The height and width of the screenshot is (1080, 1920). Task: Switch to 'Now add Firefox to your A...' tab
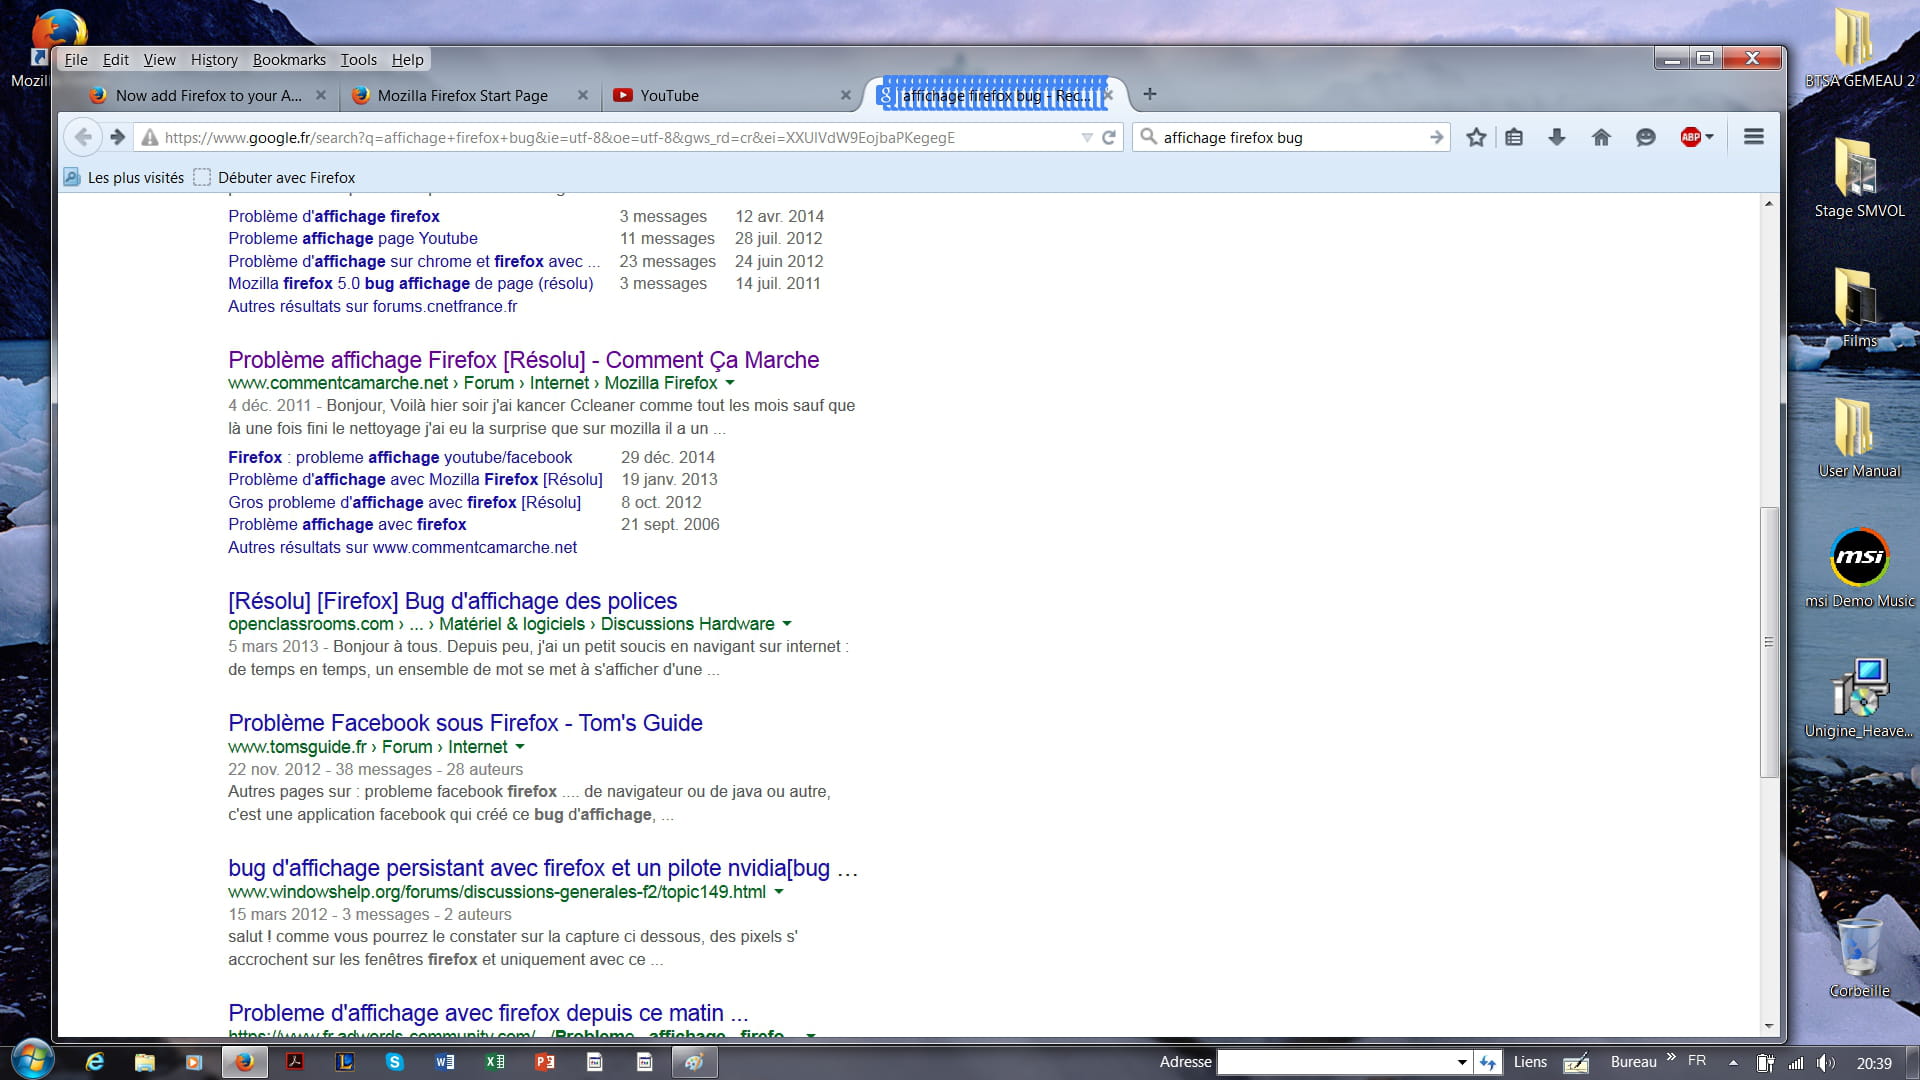pos(208,95)
